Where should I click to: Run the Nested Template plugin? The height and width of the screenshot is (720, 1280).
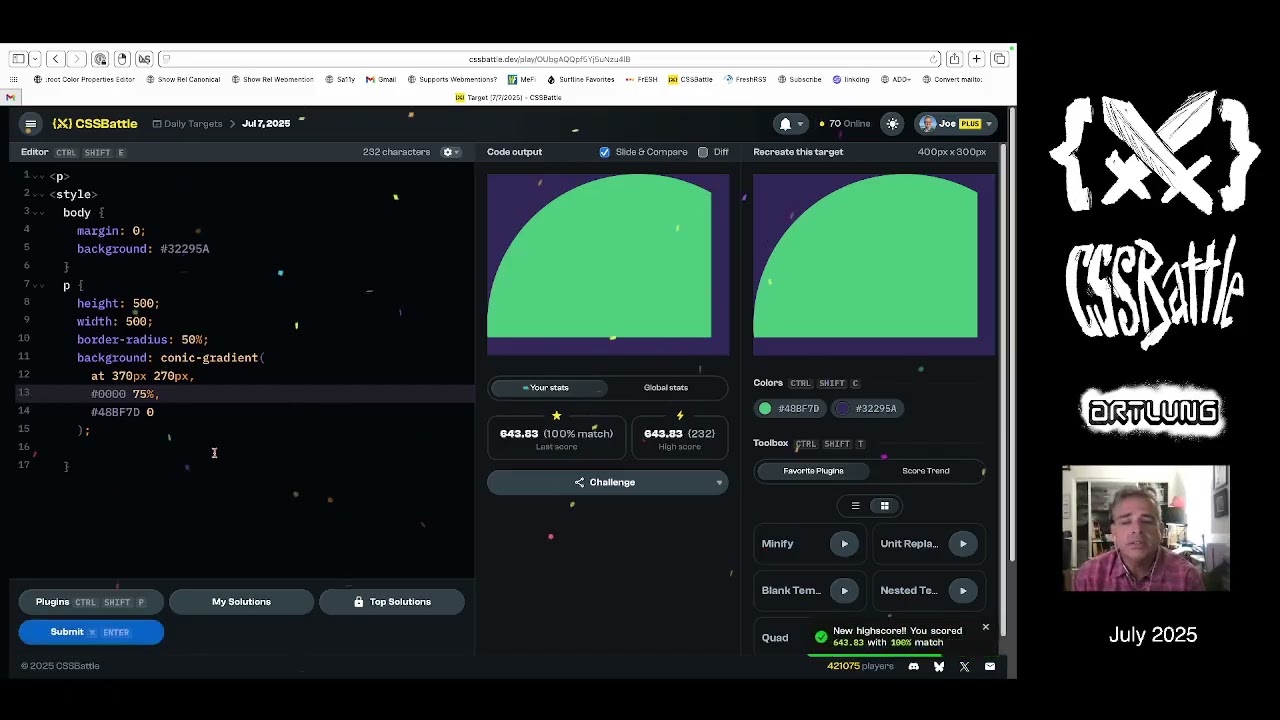[963, 591]
